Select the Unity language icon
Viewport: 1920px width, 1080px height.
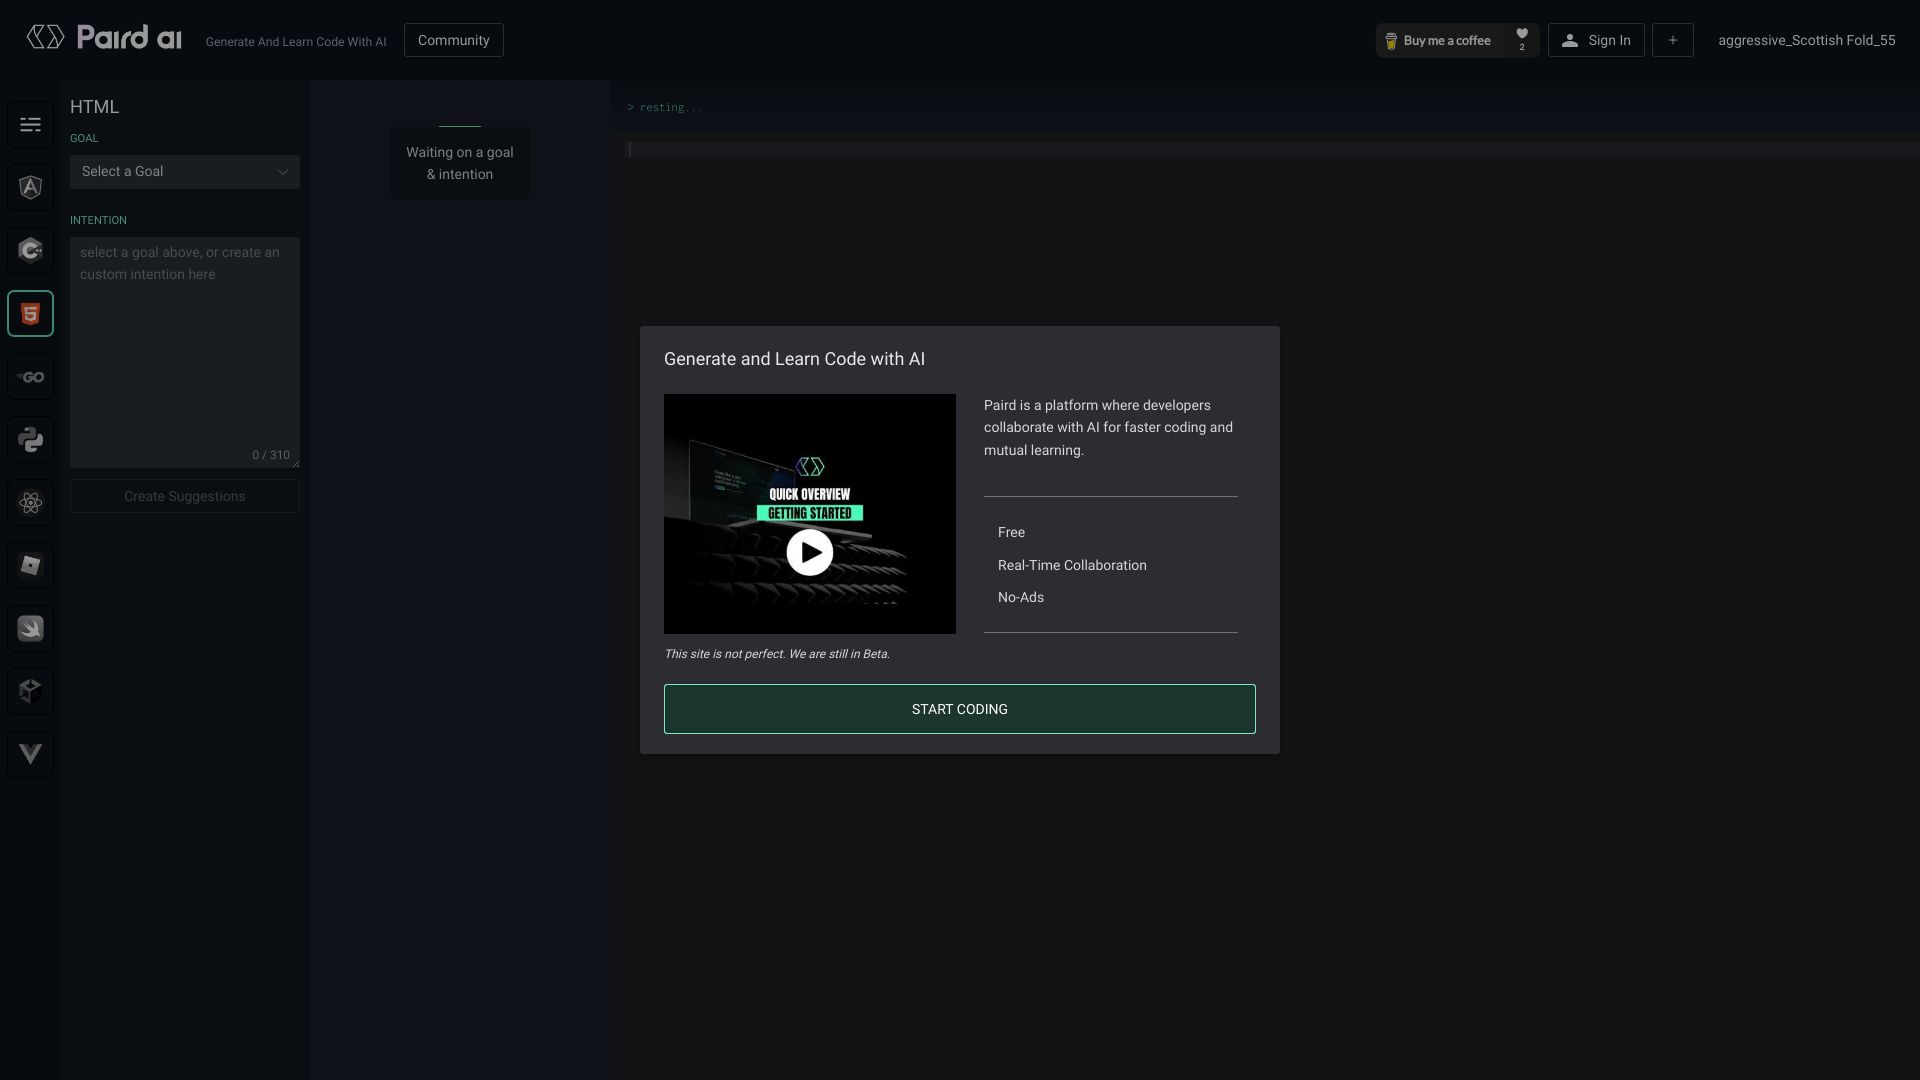pyautogui.click(x=30, y=691)
